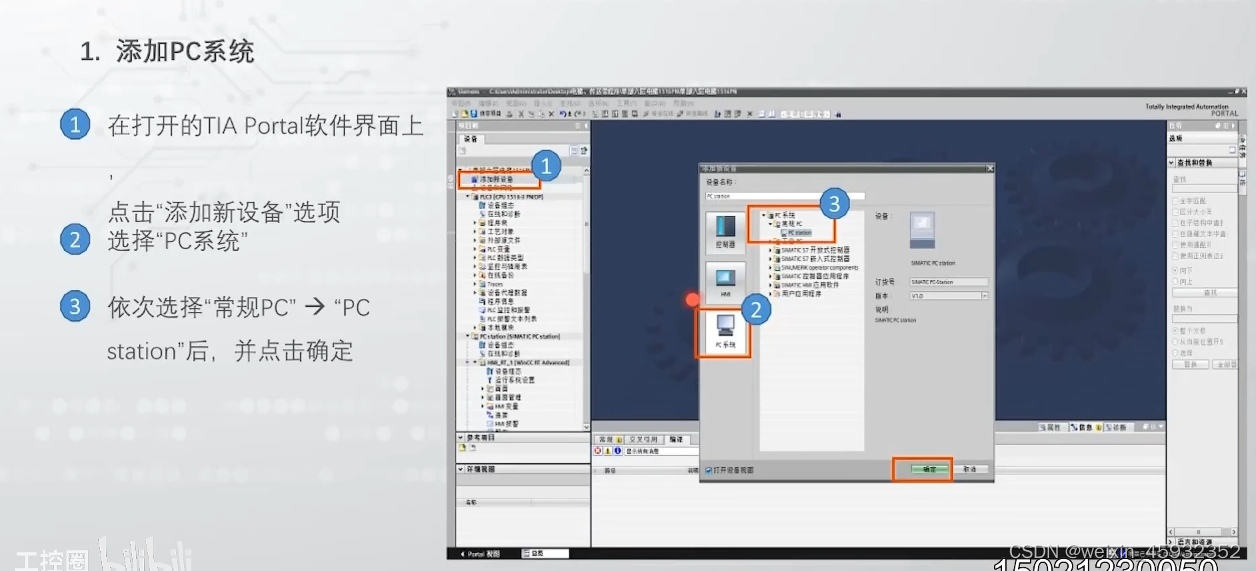Open the 版本 V1.0 dropdown
The height and width of the screenshot is (571, 1256).
[983, 296]
